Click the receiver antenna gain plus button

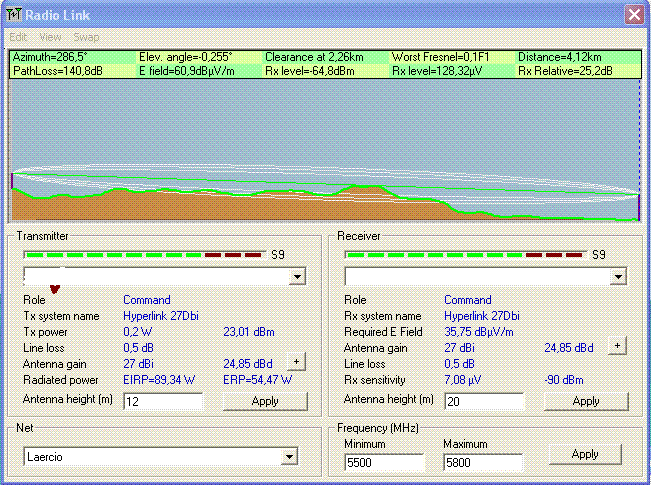coord(617,346)
